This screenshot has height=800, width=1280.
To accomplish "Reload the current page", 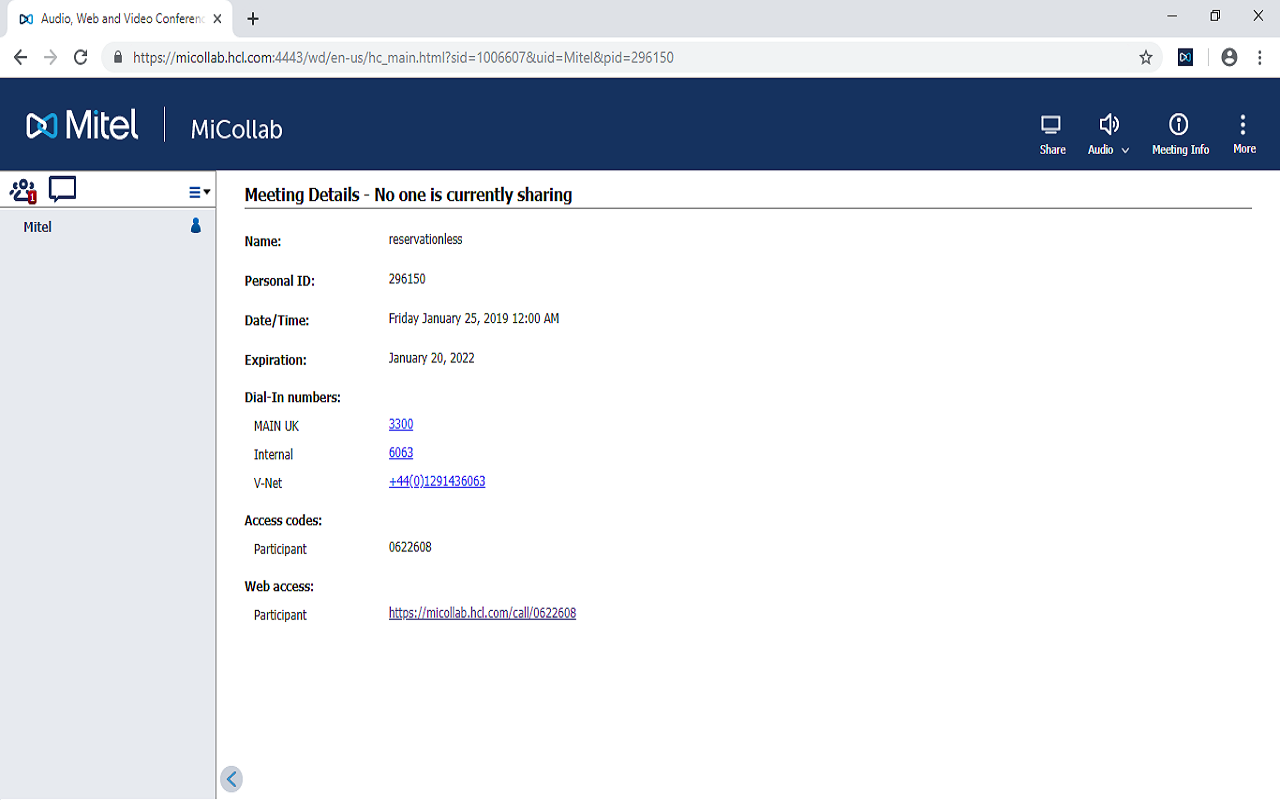I will [81, 57].
